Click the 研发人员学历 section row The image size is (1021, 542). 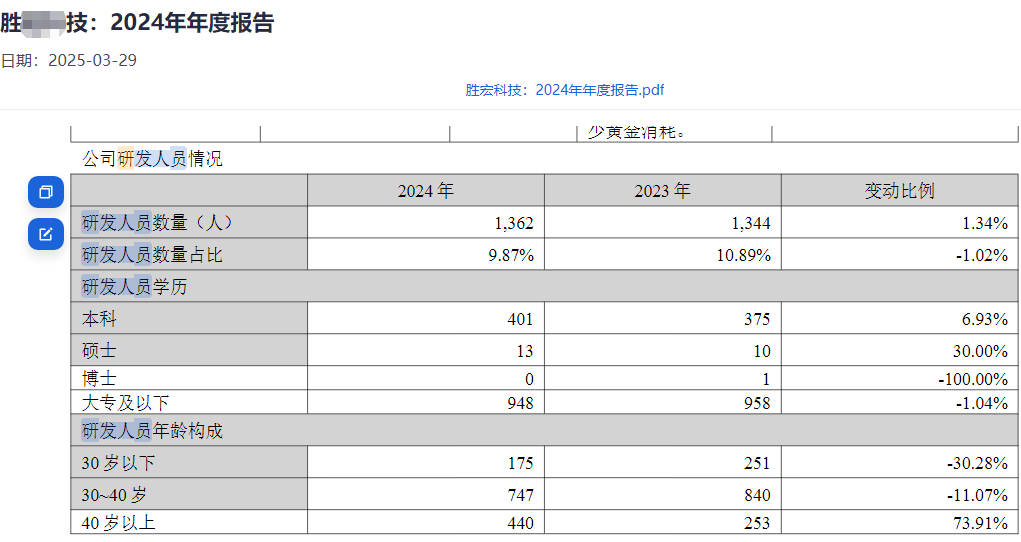pyautogui.click(x=134, y=287)
